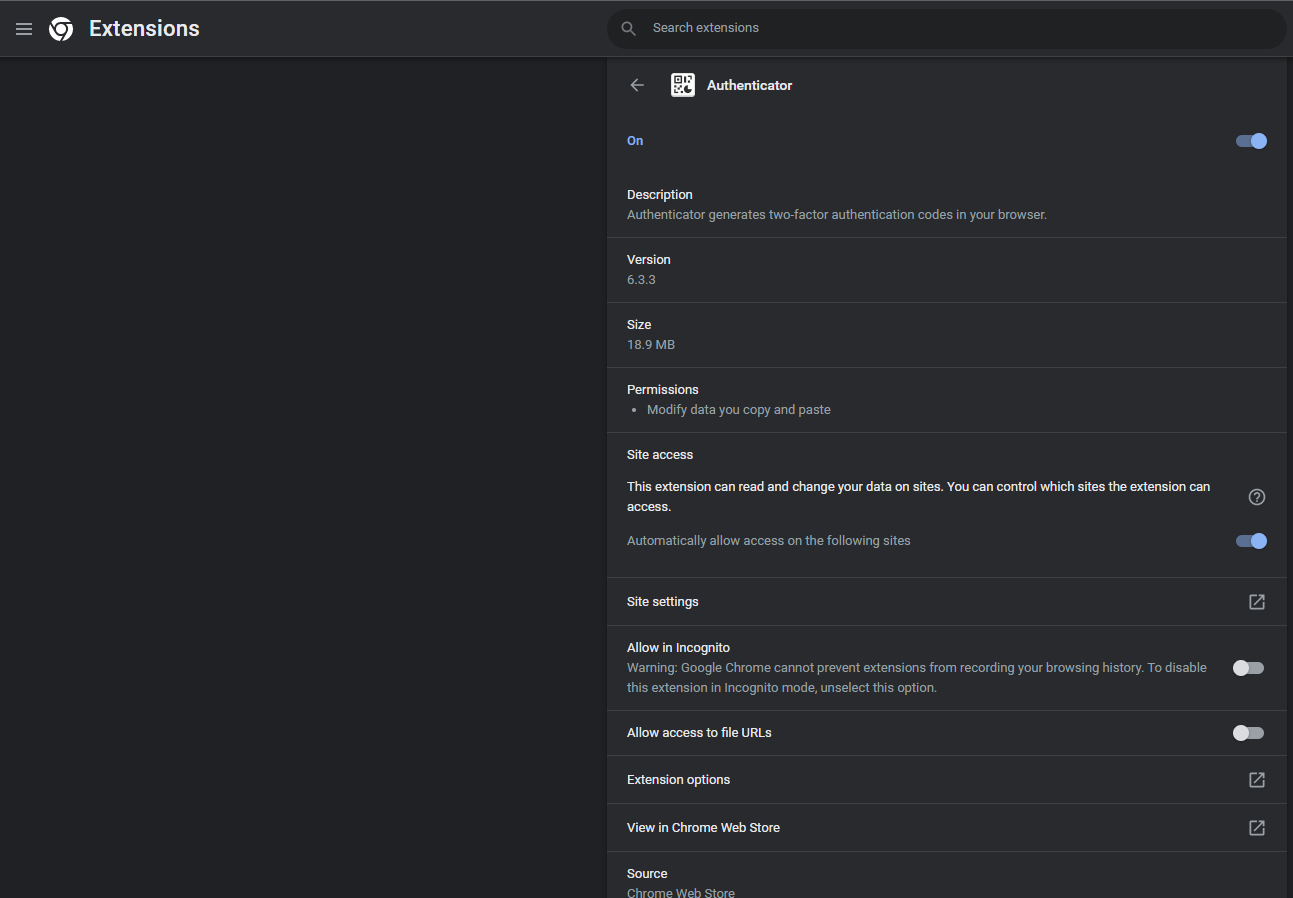Open site access help question icon
The height and width of the screenshot is (898, 1293).
click(1257, 497)
